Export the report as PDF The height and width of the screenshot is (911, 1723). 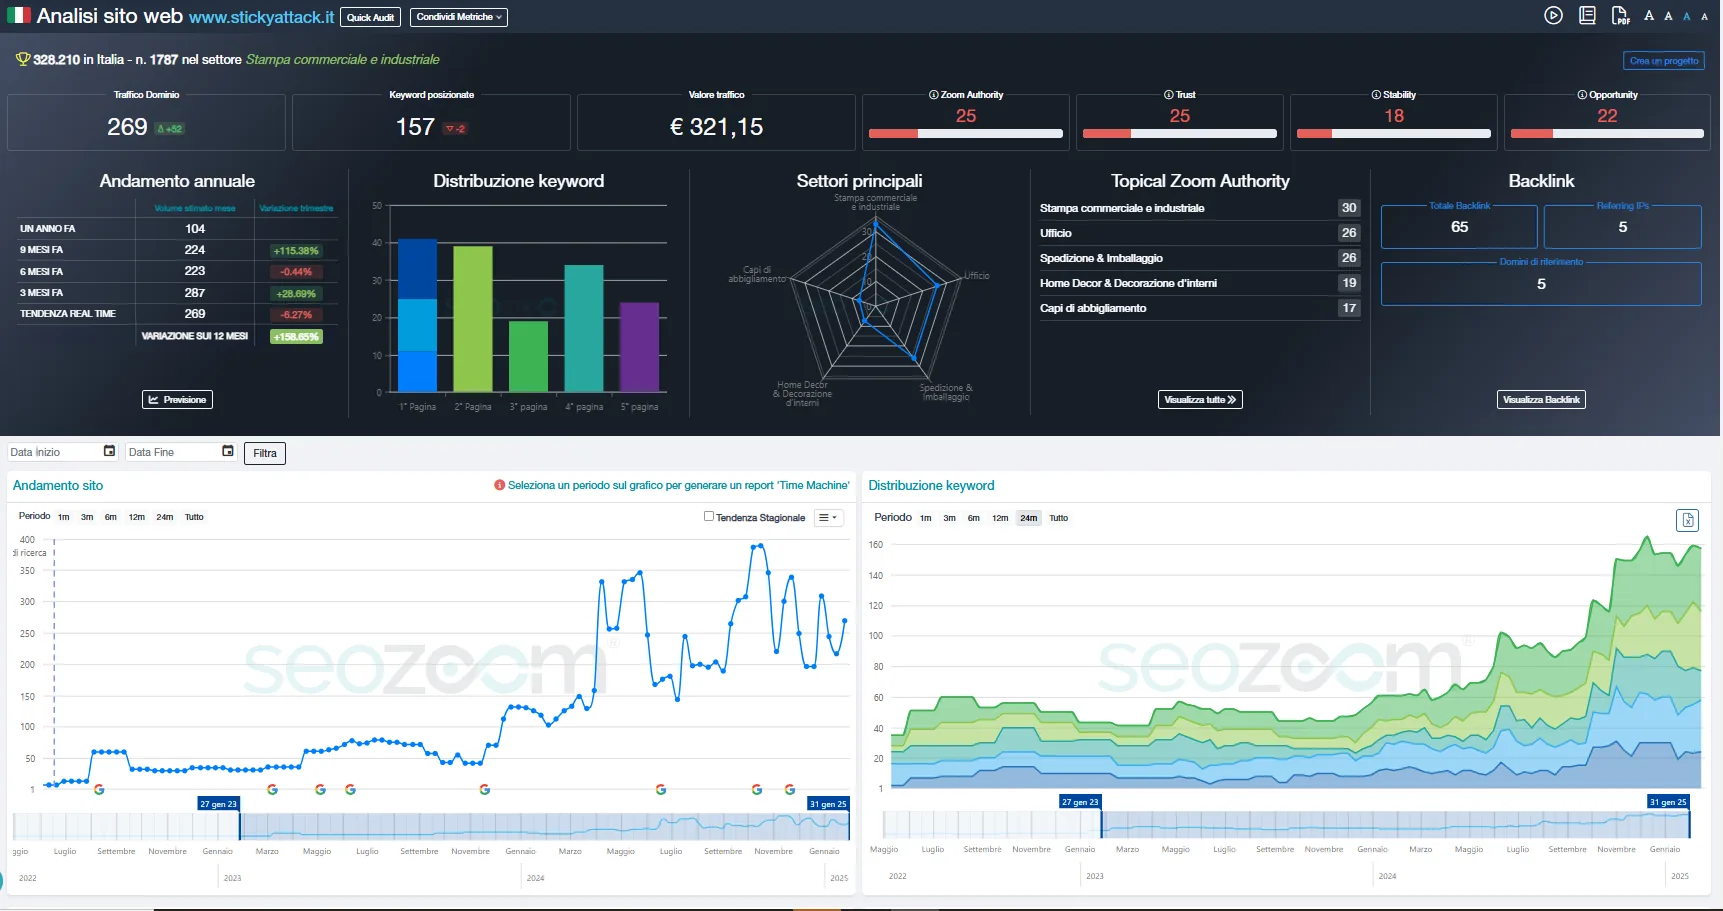(x=1620, y=15)
